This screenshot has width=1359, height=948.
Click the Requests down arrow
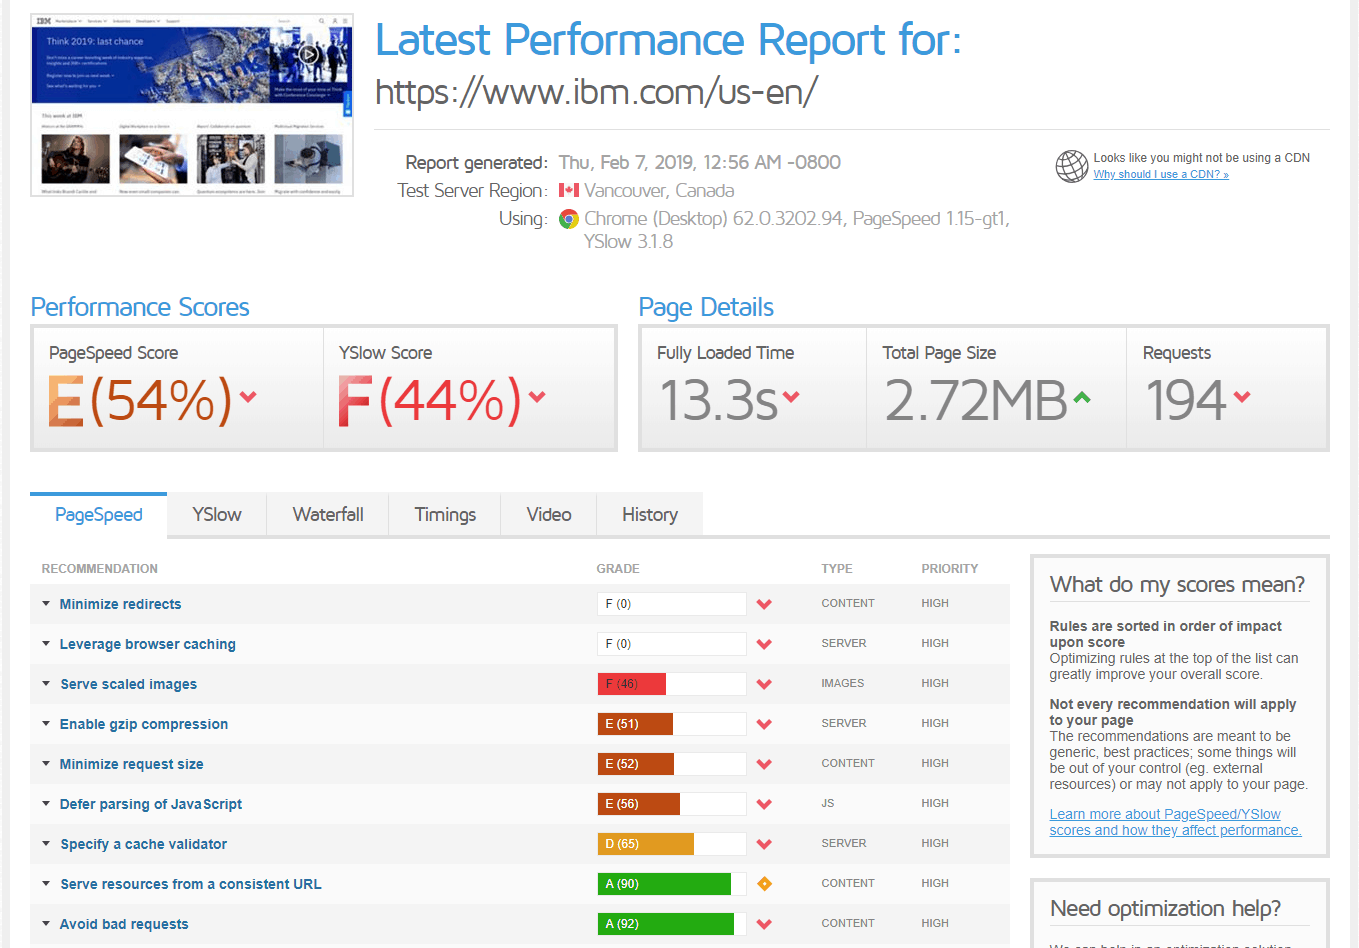click(x=1242, y=397)
